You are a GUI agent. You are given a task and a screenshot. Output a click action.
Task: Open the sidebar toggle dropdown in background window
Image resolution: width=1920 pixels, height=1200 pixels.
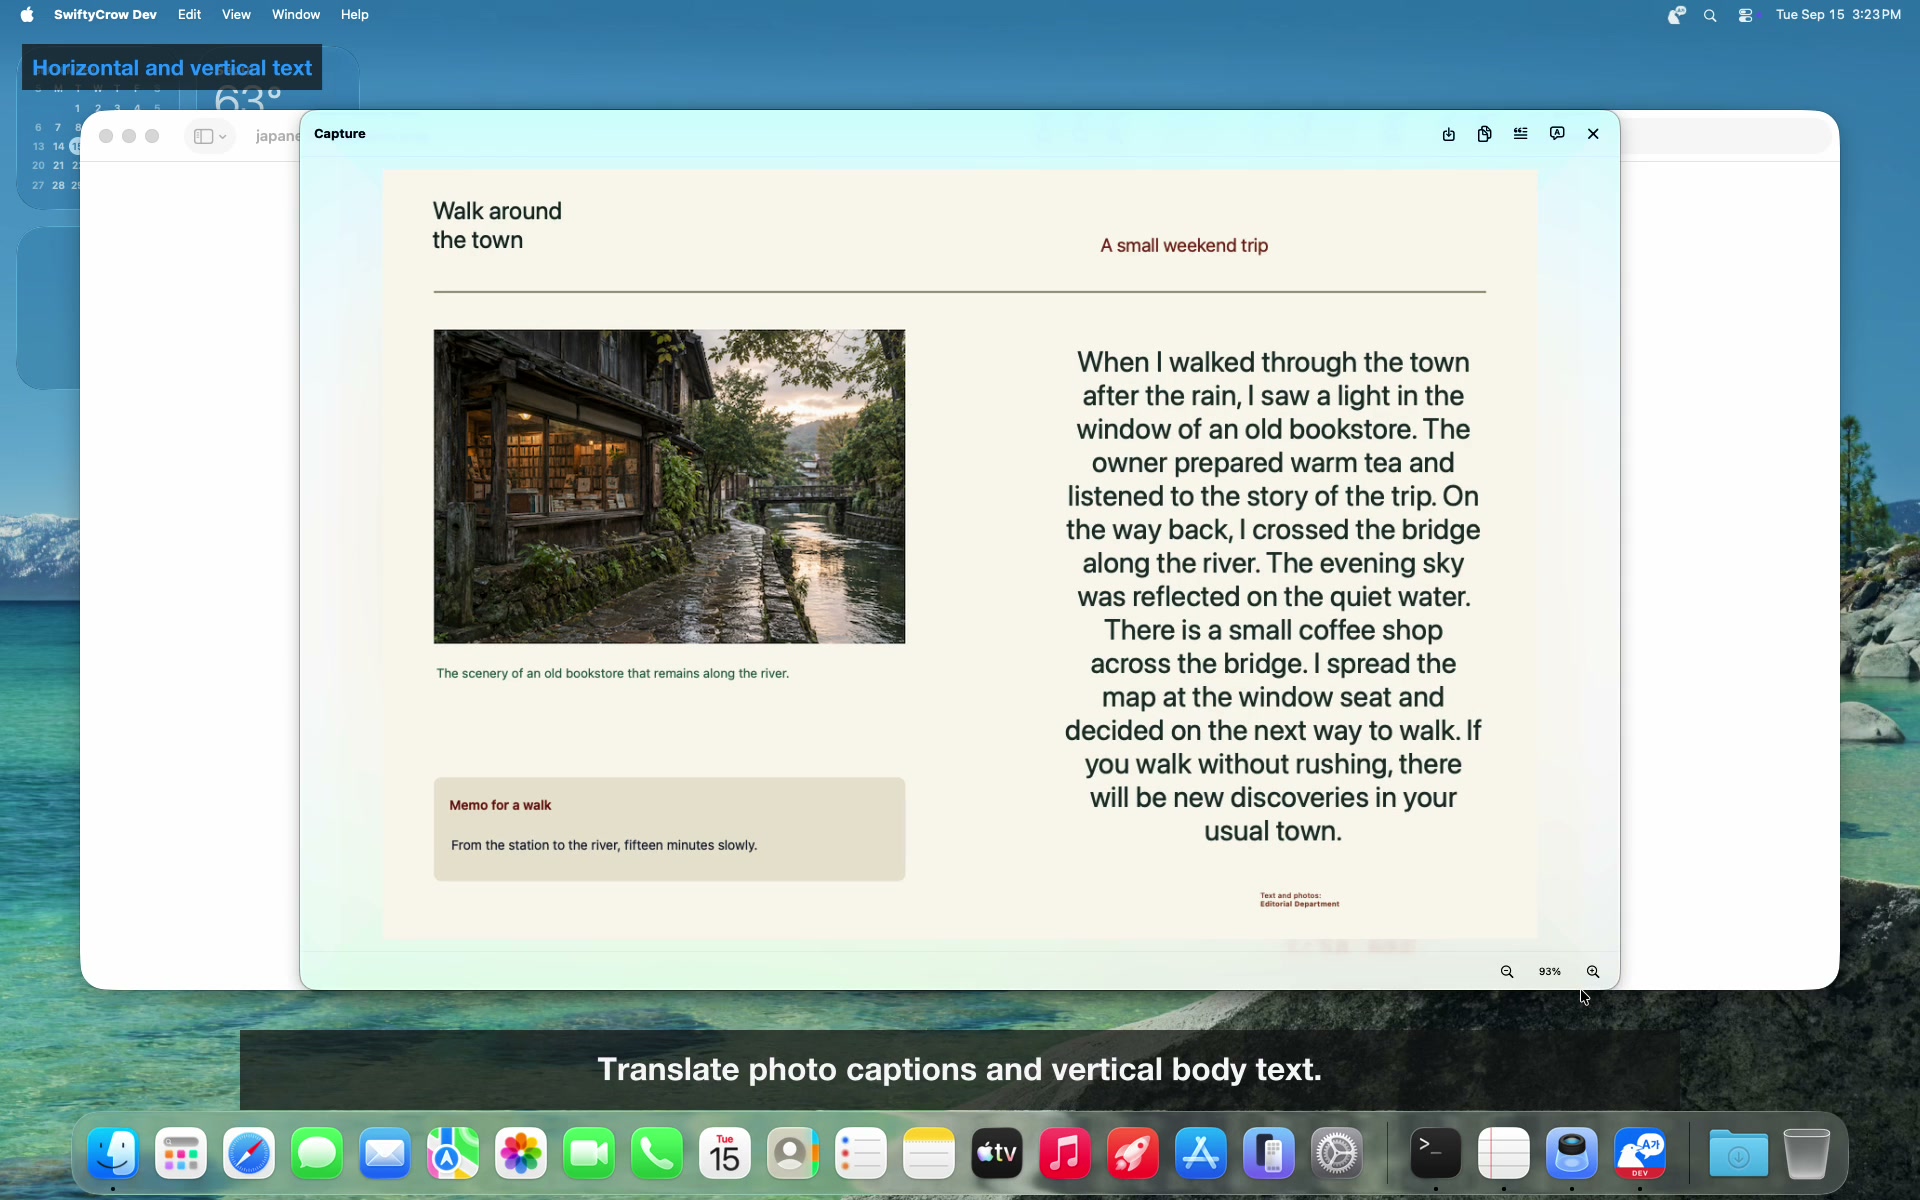pos(210,136)
